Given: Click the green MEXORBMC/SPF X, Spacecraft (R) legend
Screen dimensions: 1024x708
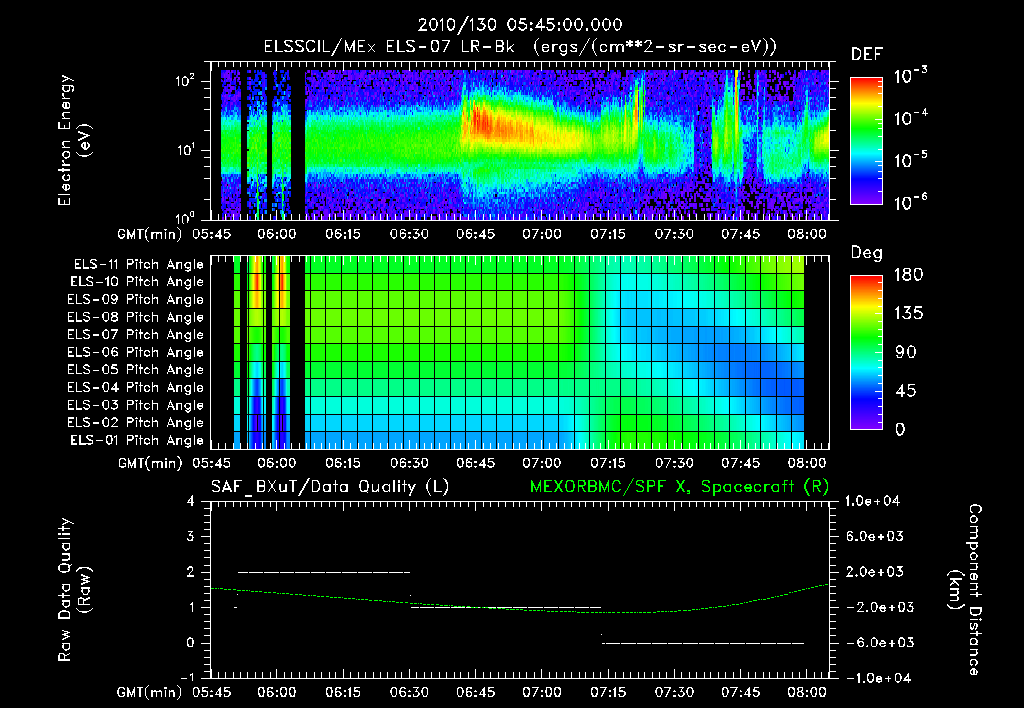Looking at the screenshot, I should tap(679, 487).
